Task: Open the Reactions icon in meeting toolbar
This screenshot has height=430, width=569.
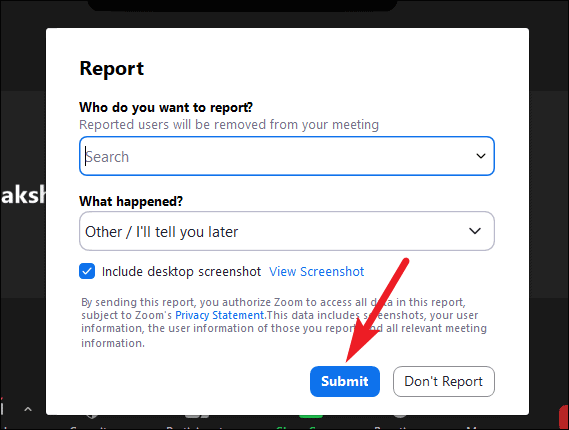Action: (400, 417)
